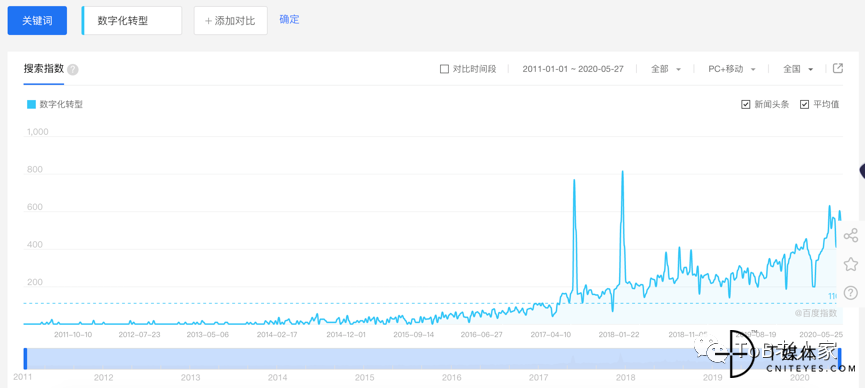Click the star favorite icon
The height and width of the screenshot is (388, 865).
(851, 264)
